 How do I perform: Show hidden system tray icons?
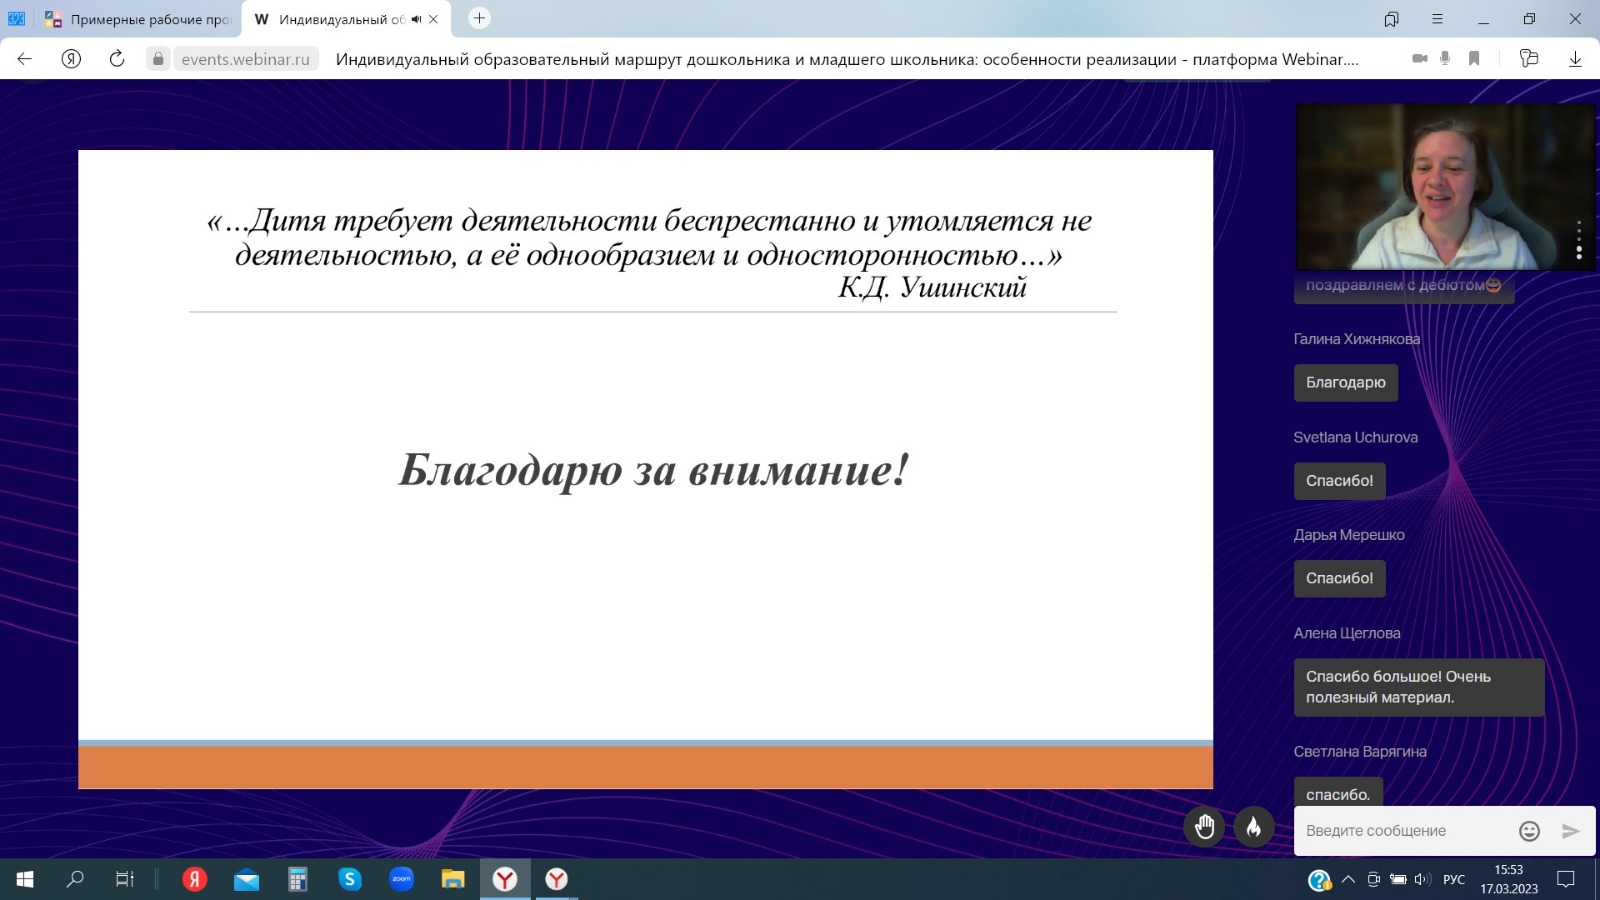point(1348,880)
